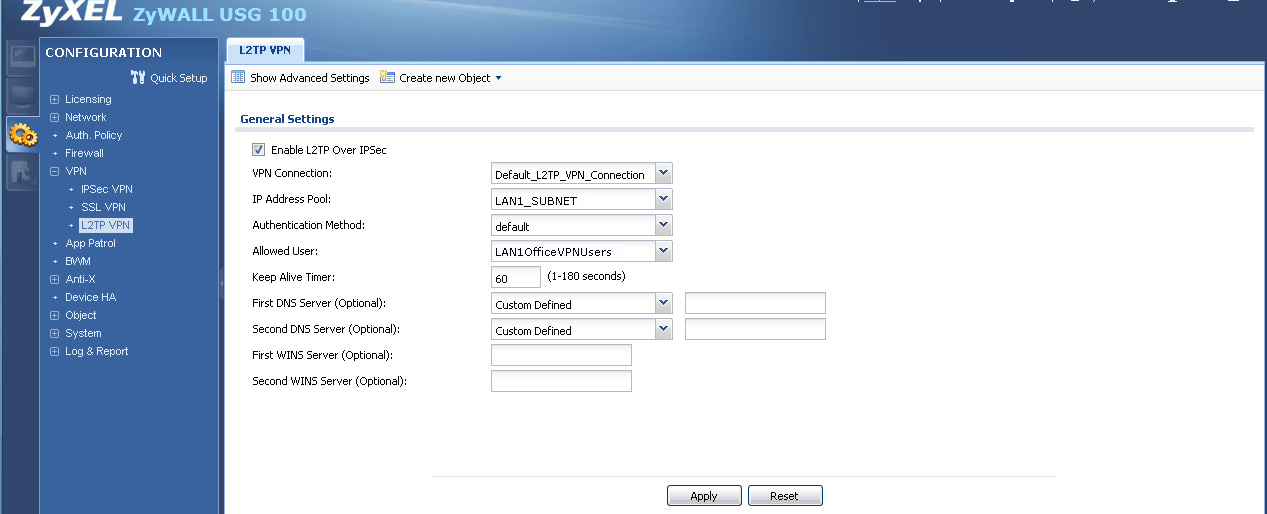1267x514 pixels.
Task: Expand the Licensing tree node
Action: click(x=55, y=99)
